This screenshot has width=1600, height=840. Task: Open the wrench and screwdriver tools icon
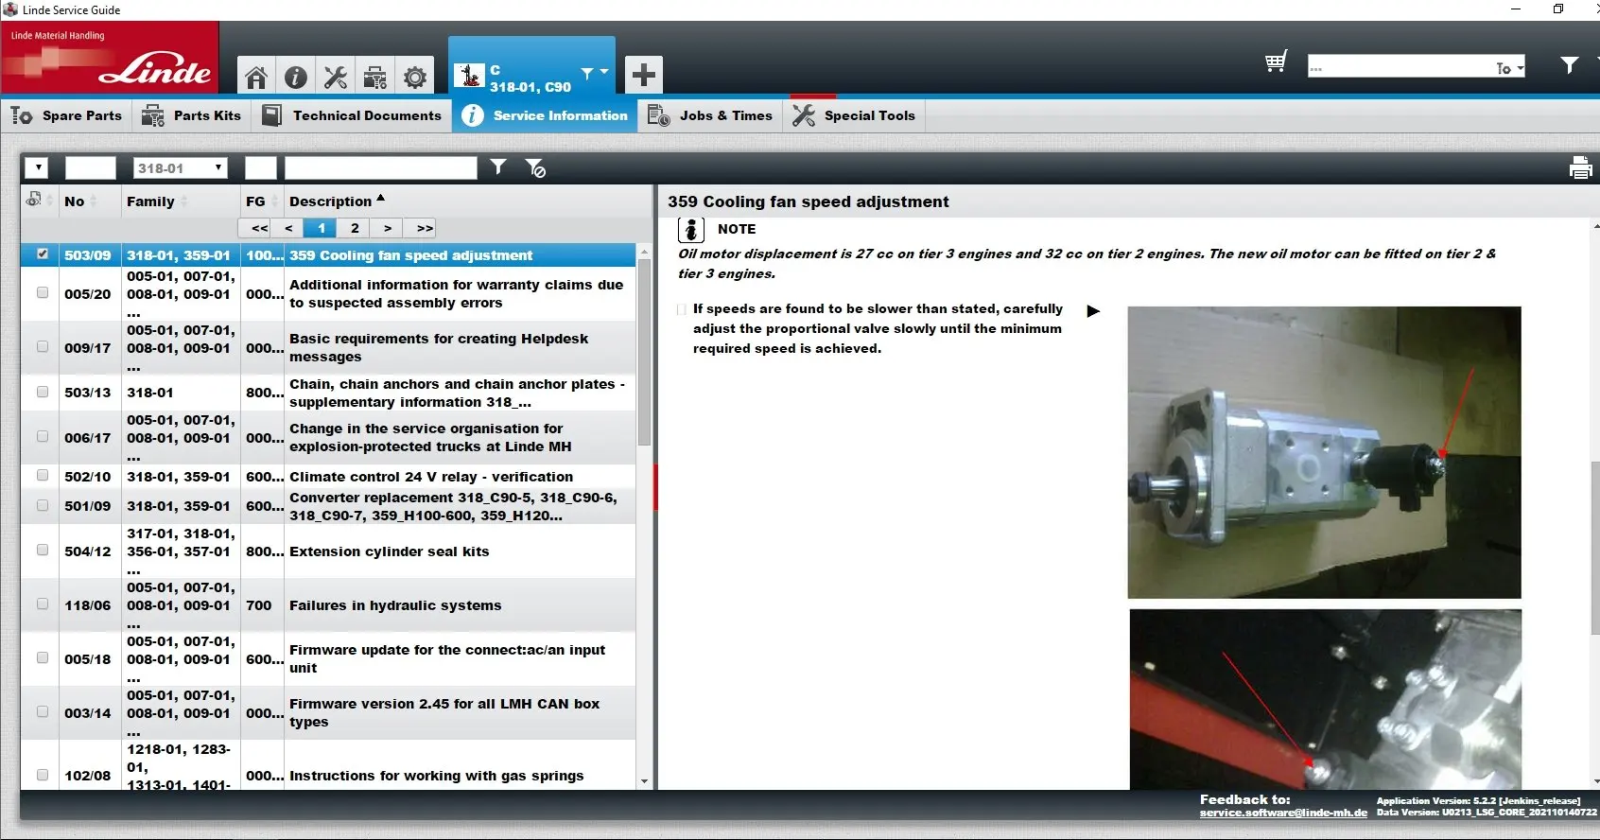336,76
